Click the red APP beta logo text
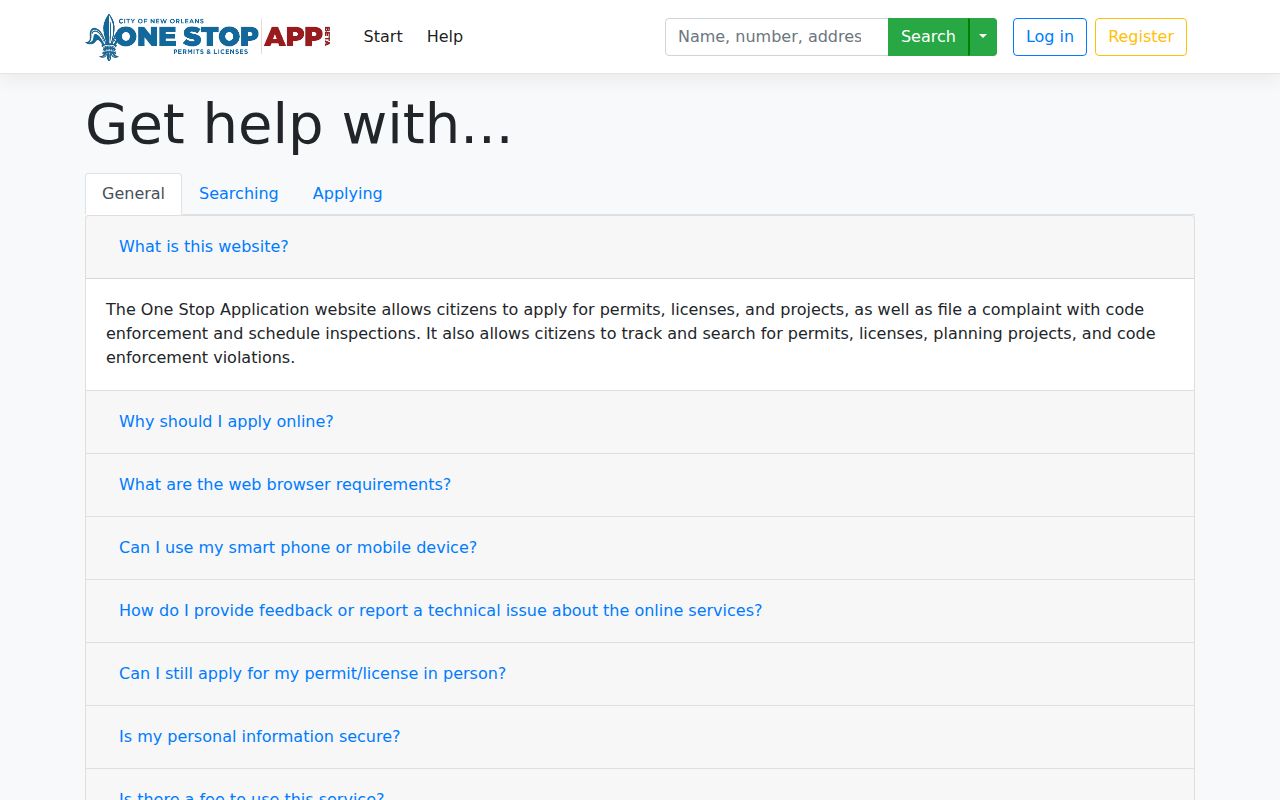This screenshot has width=1280, height=800. (297, 37)
